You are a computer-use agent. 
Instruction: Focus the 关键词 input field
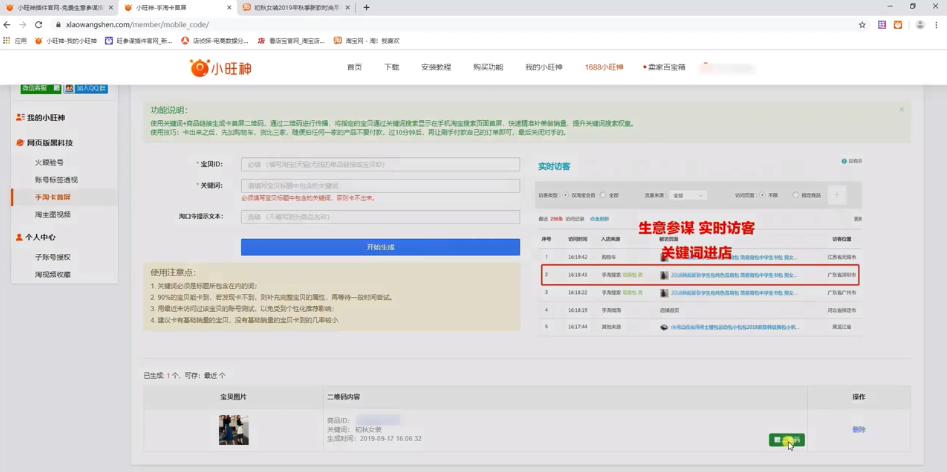pyautogui.click(x=380, y=186)
